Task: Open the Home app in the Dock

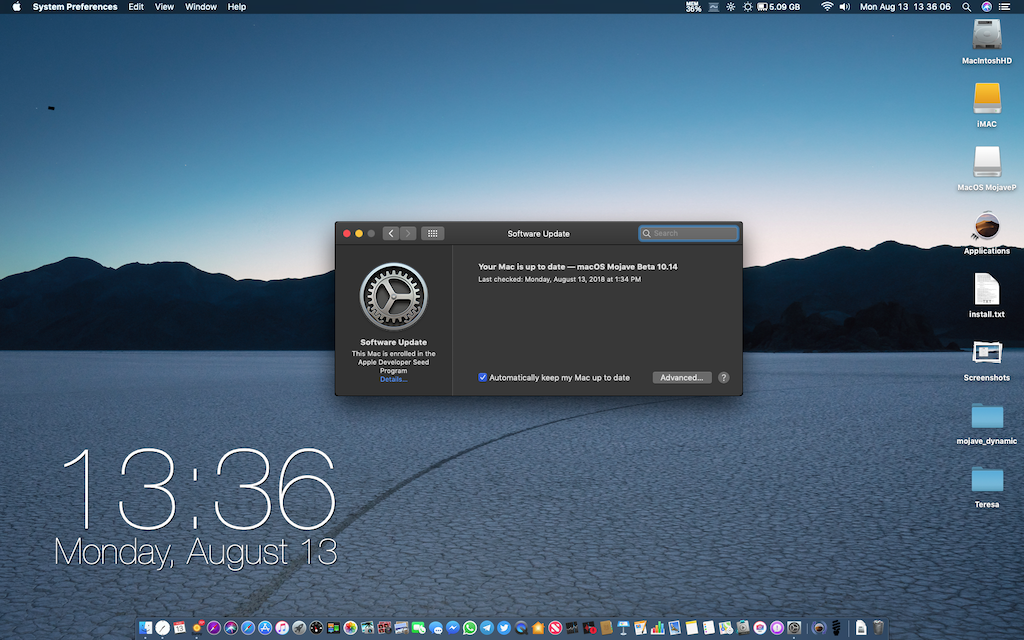Action: (538, 628)
